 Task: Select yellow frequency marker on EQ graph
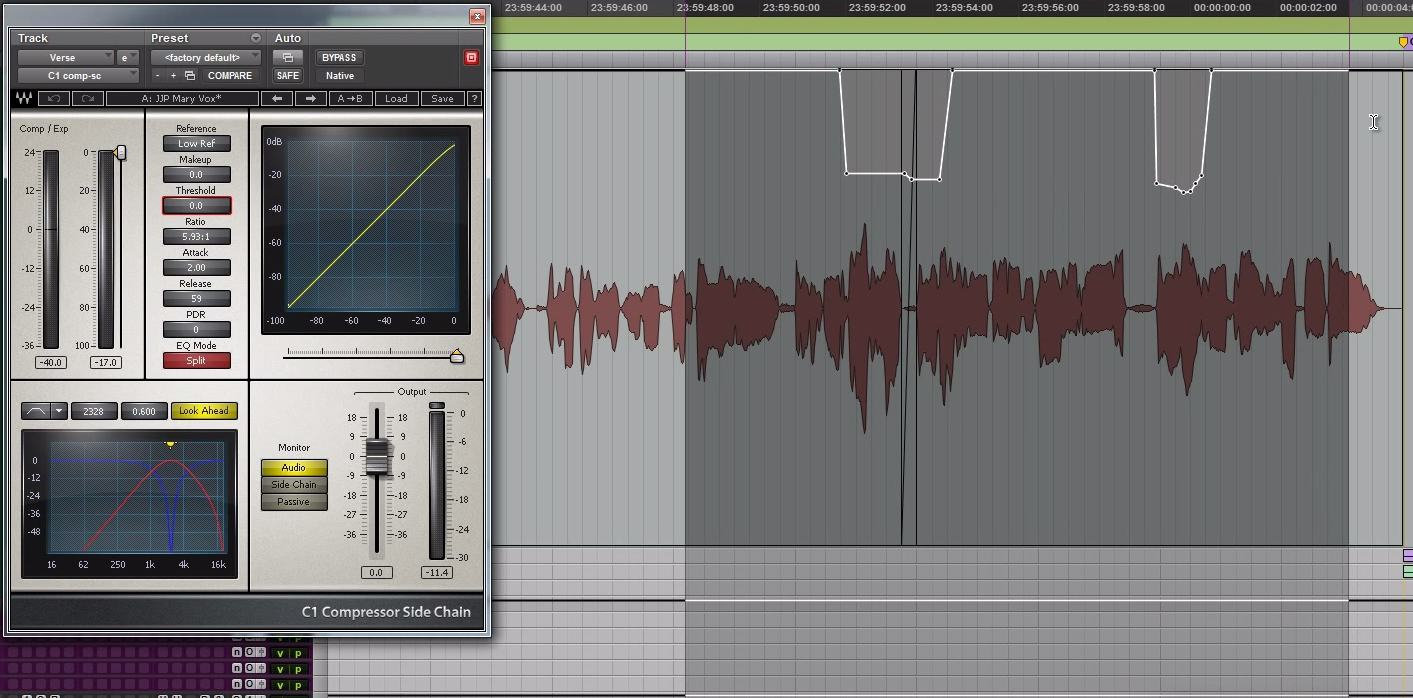[171, 444]
